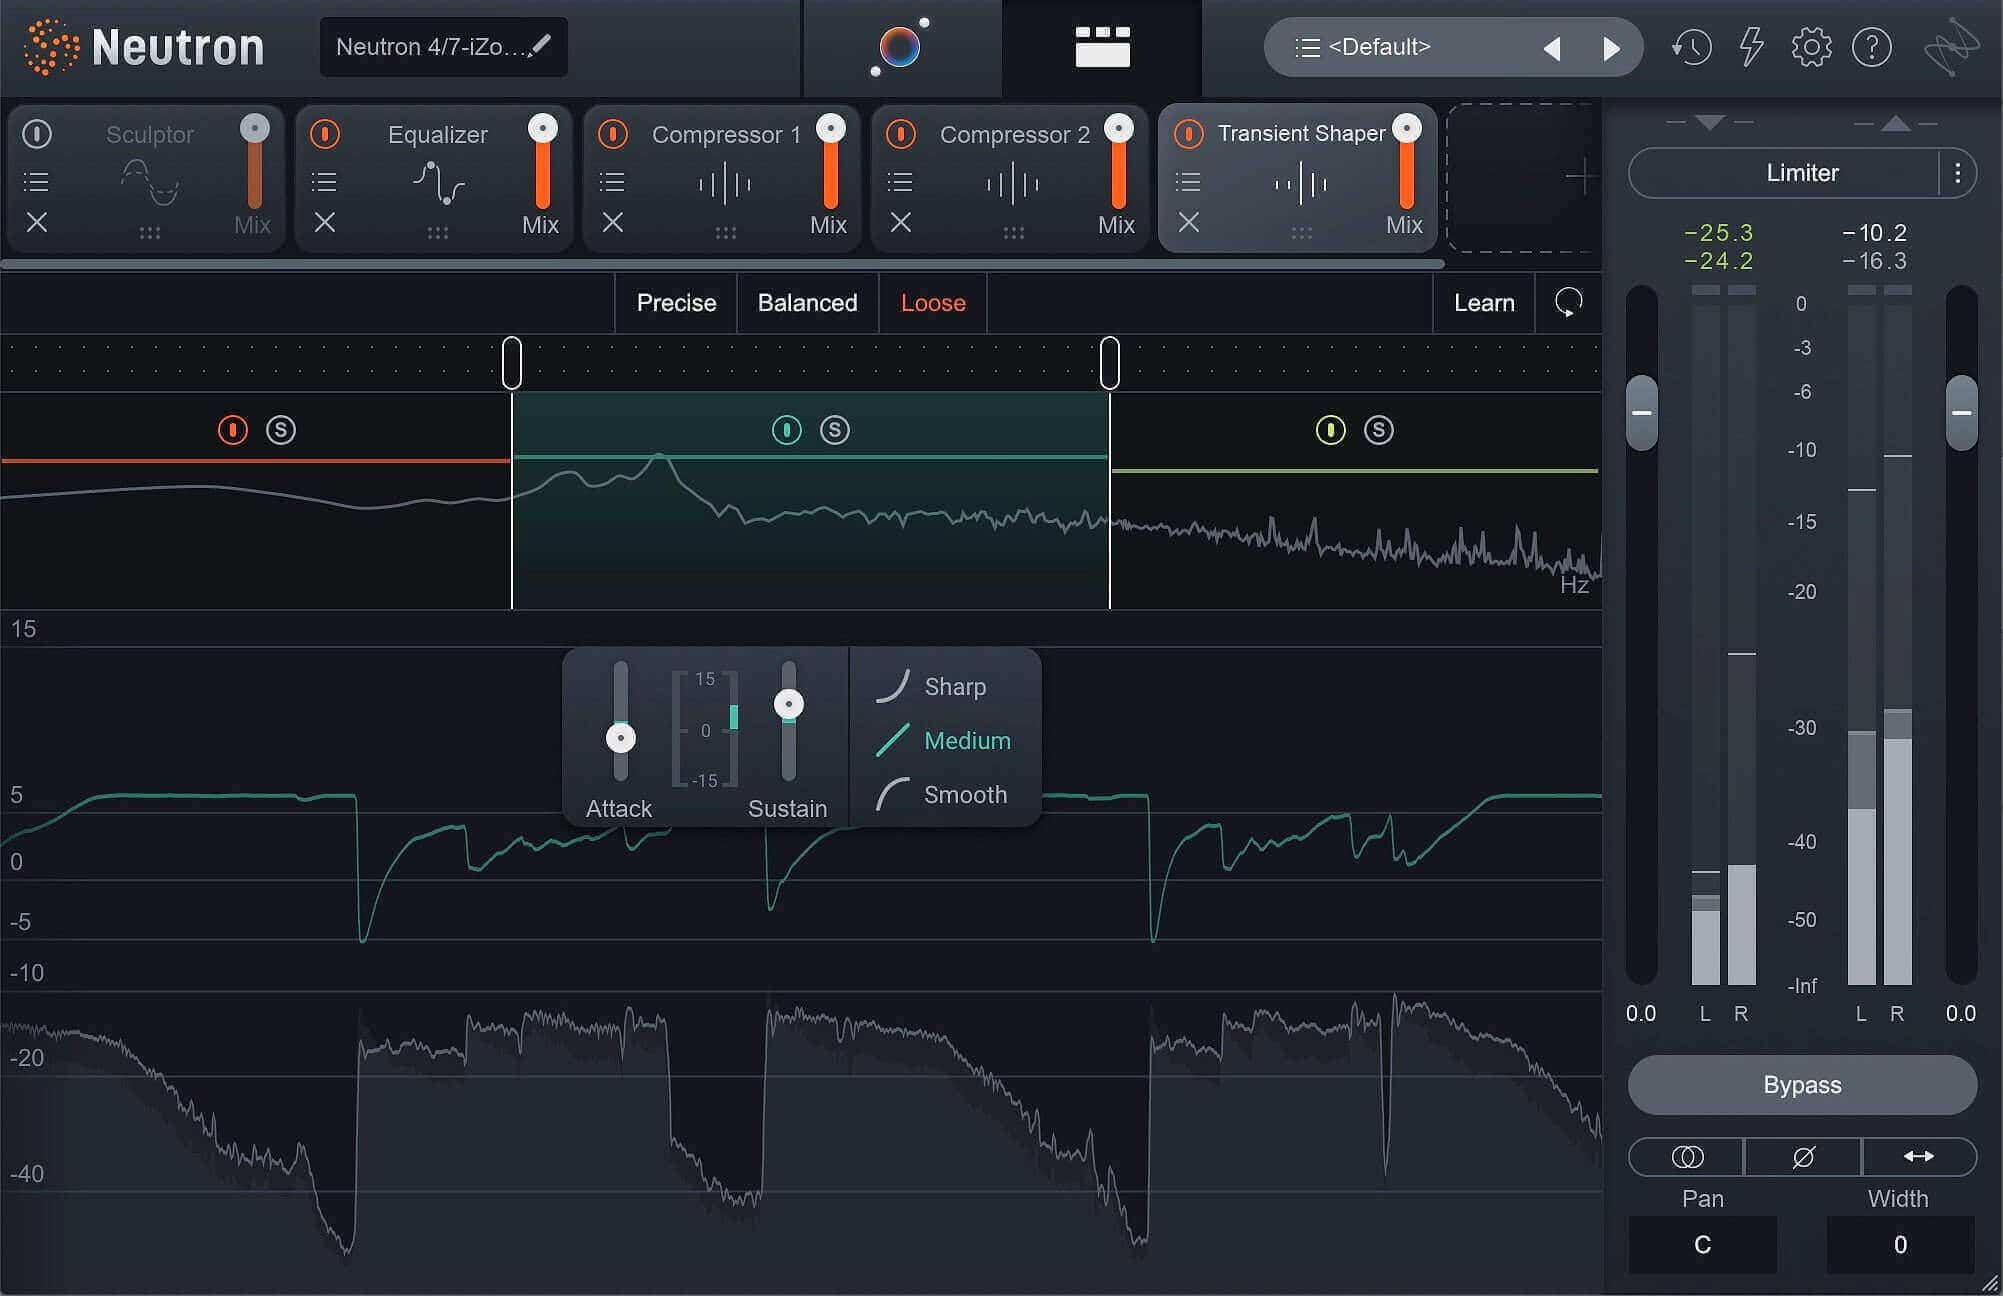Image resolution: width=2003 pixels, height=1296 pixels.
Task: Remove the Compressor 2 module with its X
Action: [901, 222]
